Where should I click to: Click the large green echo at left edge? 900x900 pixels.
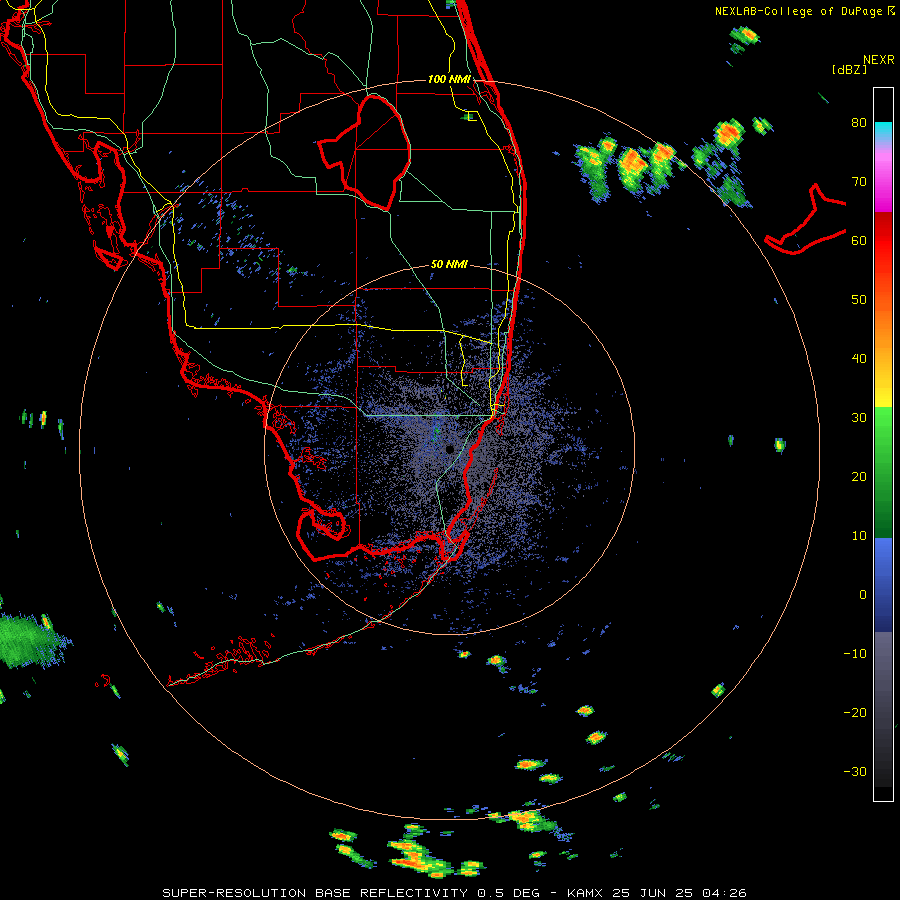click(29, 640)
